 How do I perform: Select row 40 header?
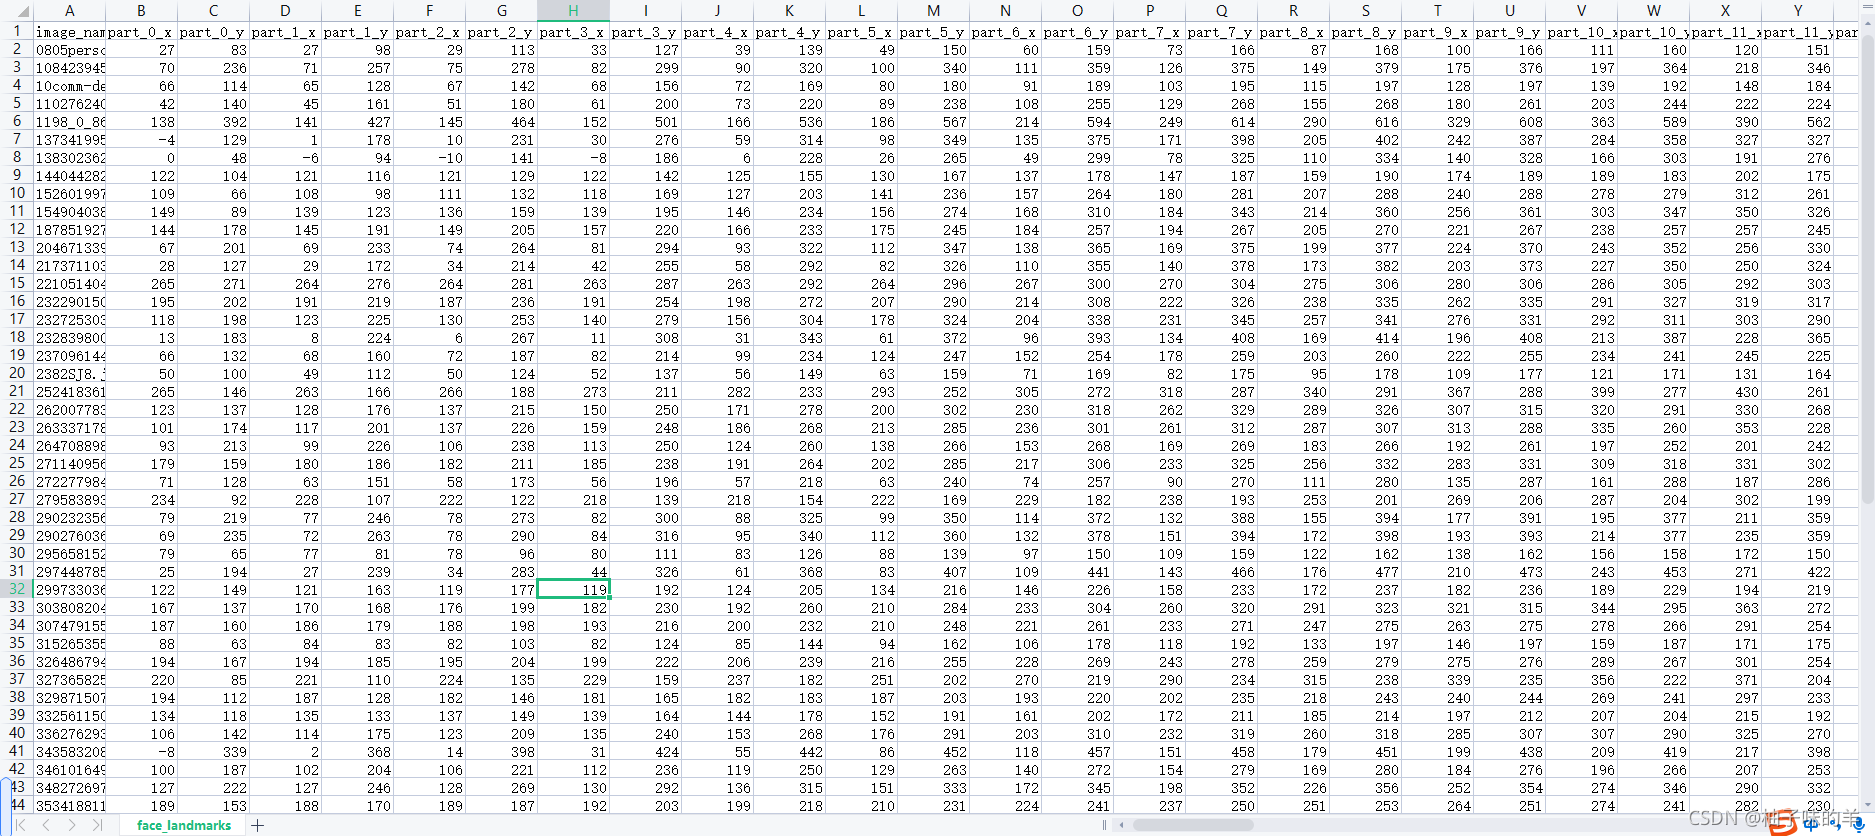pos(16,733)
